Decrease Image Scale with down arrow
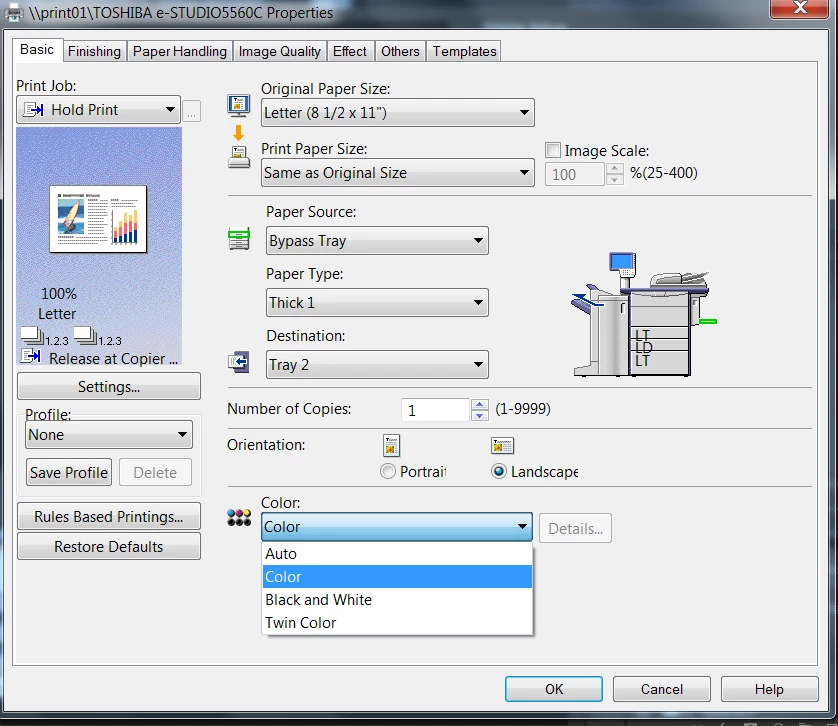This screenshot has width=838, height=726. tap(615, 180)
